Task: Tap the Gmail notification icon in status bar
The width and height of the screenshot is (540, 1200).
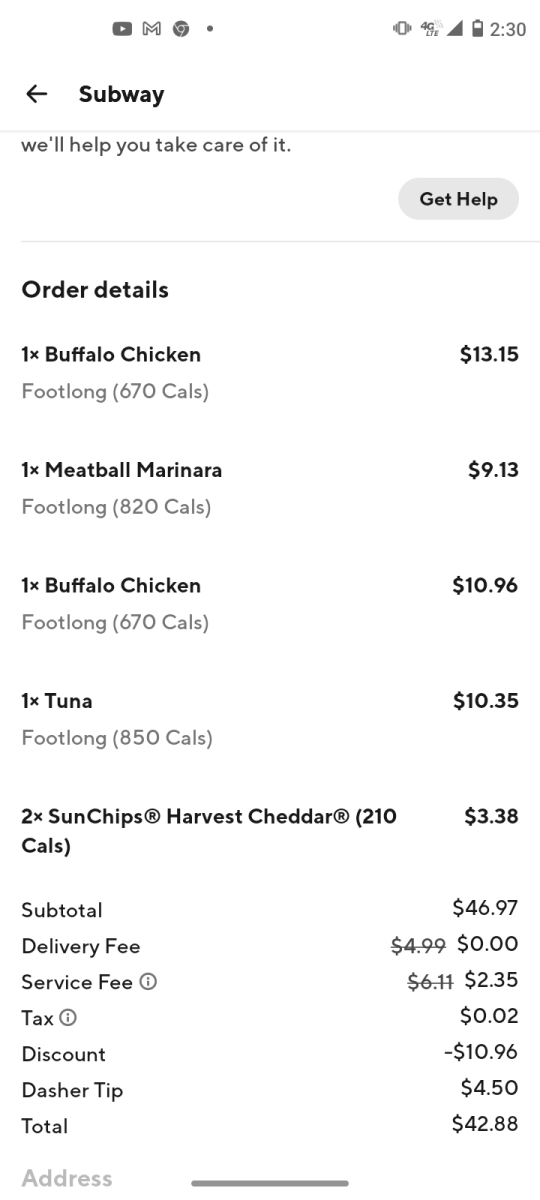Action: [x=152, y=29]
